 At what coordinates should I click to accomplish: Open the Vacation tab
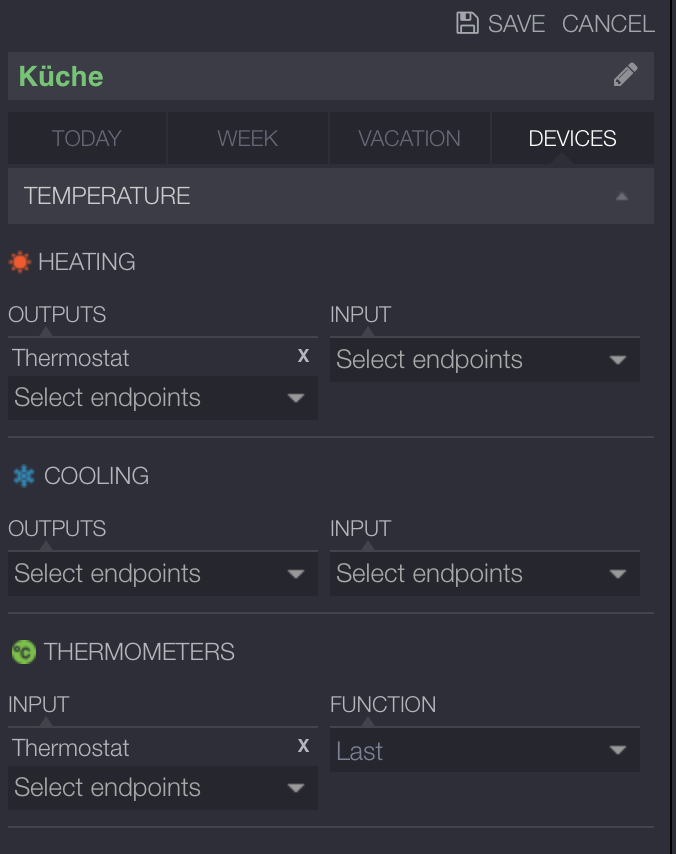click(x=409, y=138)
